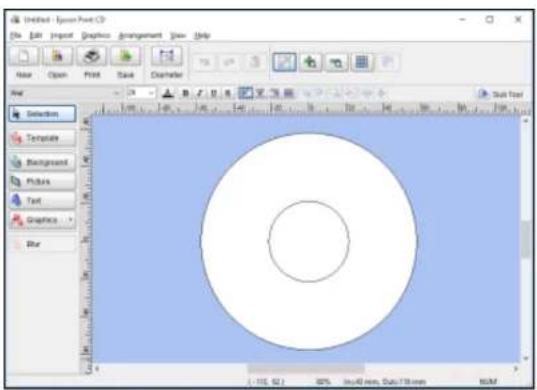Click the Text tool button
The width and height of the screenshot is (537, 390).
click(42, 200)
